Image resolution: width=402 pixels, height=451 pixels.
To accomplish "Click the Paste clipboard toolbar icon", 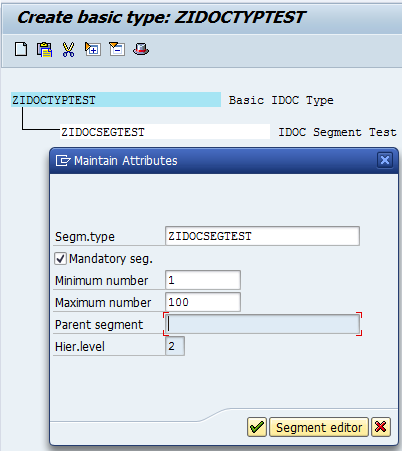I will point(44,49).
